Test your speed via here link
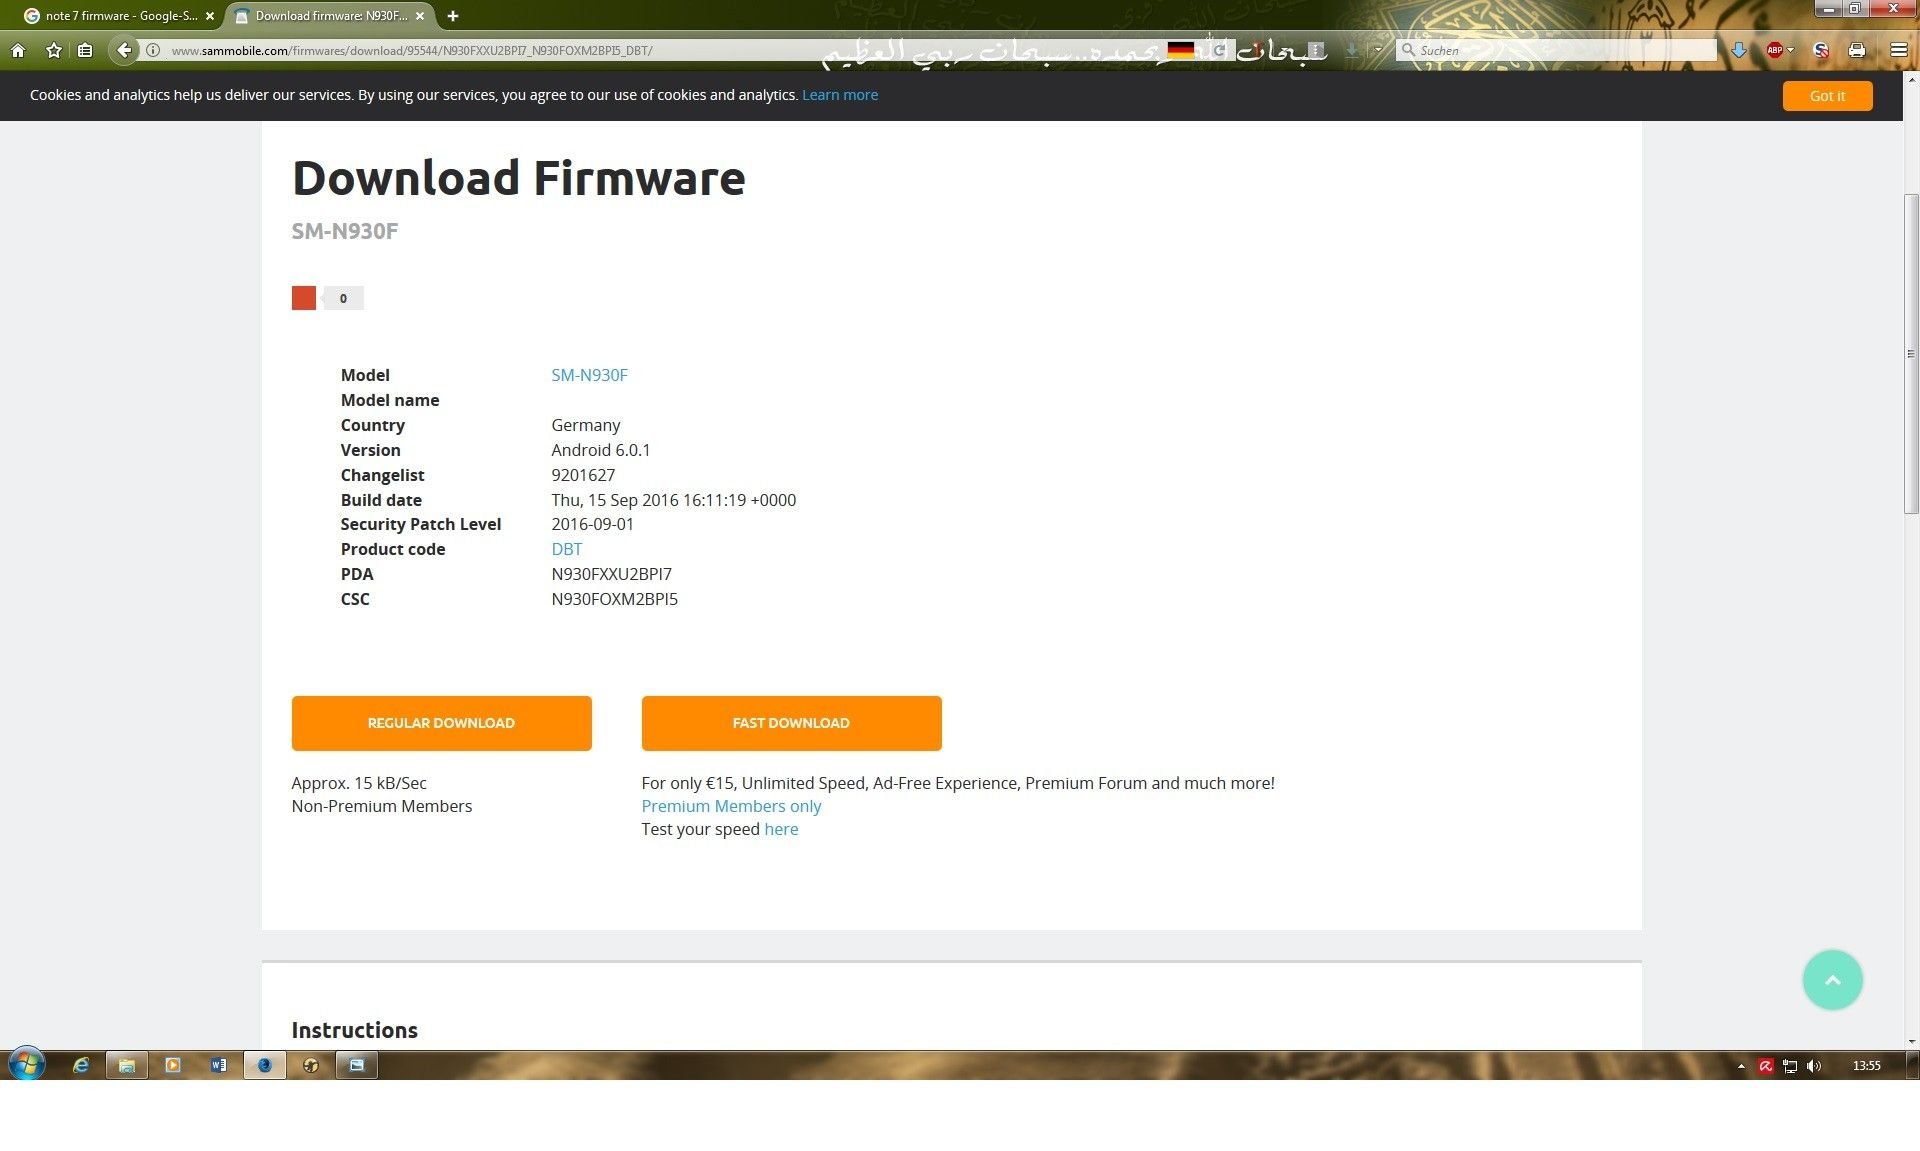This screenshot has width=1920, height=1151. coord(781,829)
